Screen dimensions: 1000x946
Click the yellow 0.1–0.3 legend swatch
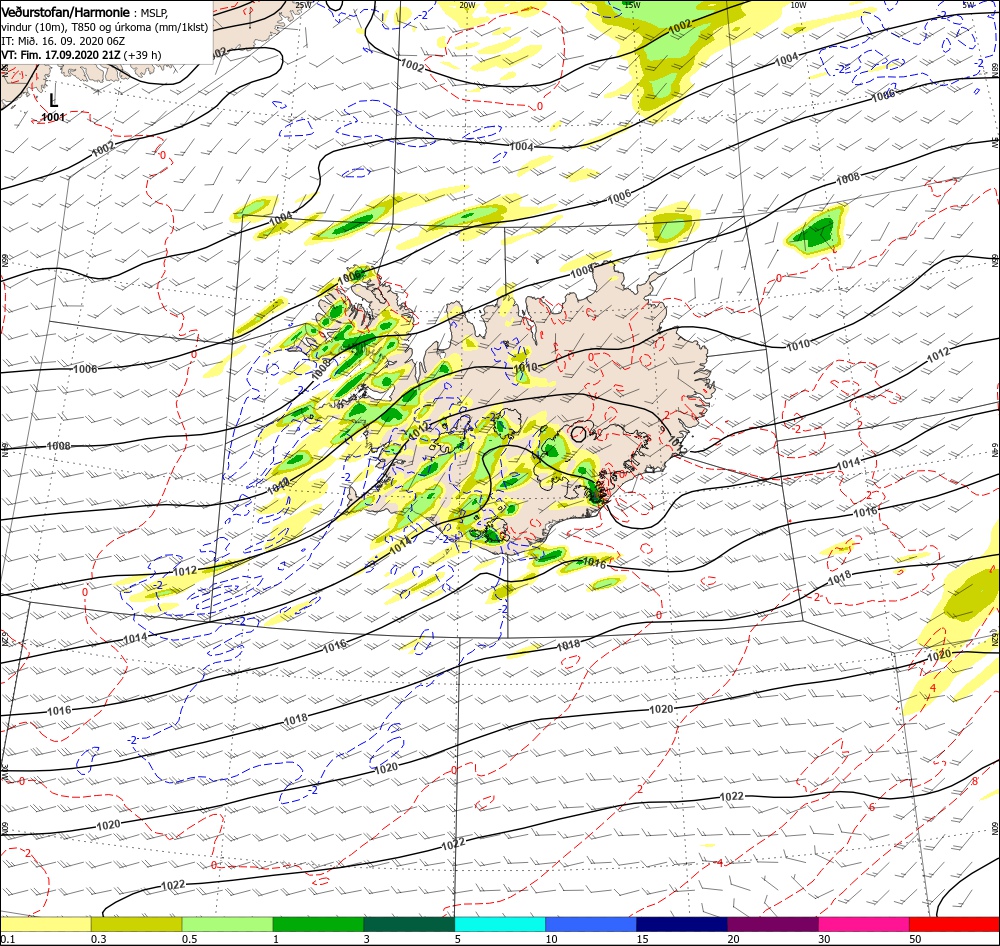(45, 924)
